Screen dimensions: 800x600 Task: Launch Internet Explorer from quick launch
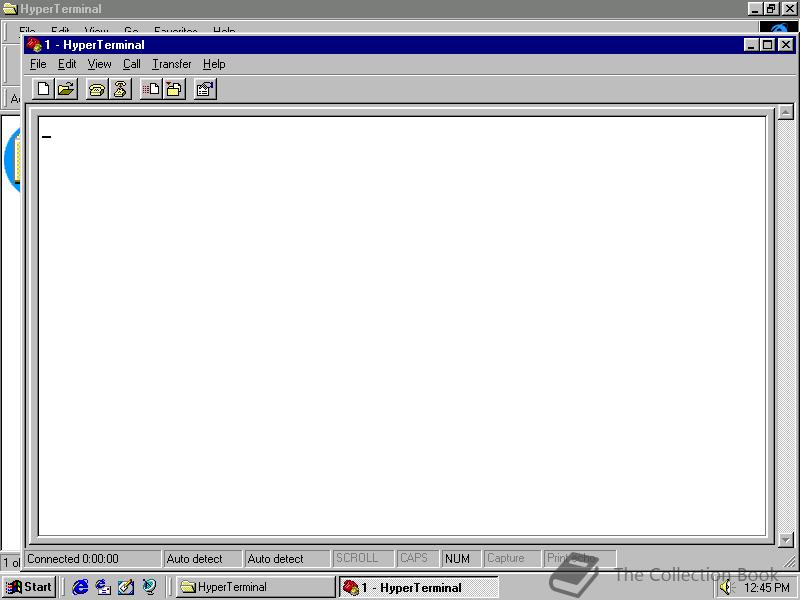(80, 587)
